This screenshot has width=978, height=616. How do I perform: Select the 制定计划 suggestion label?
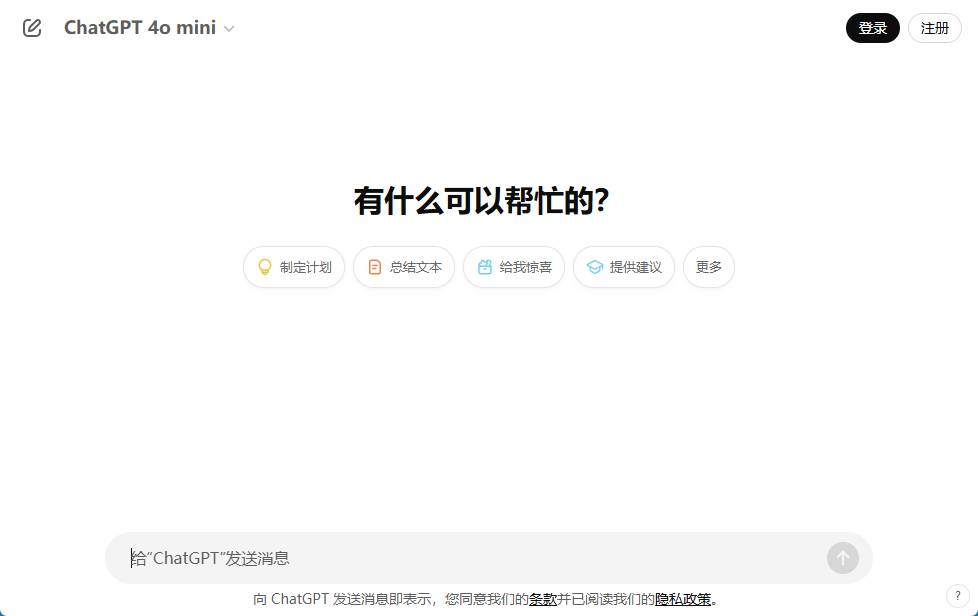click(306, 267)
